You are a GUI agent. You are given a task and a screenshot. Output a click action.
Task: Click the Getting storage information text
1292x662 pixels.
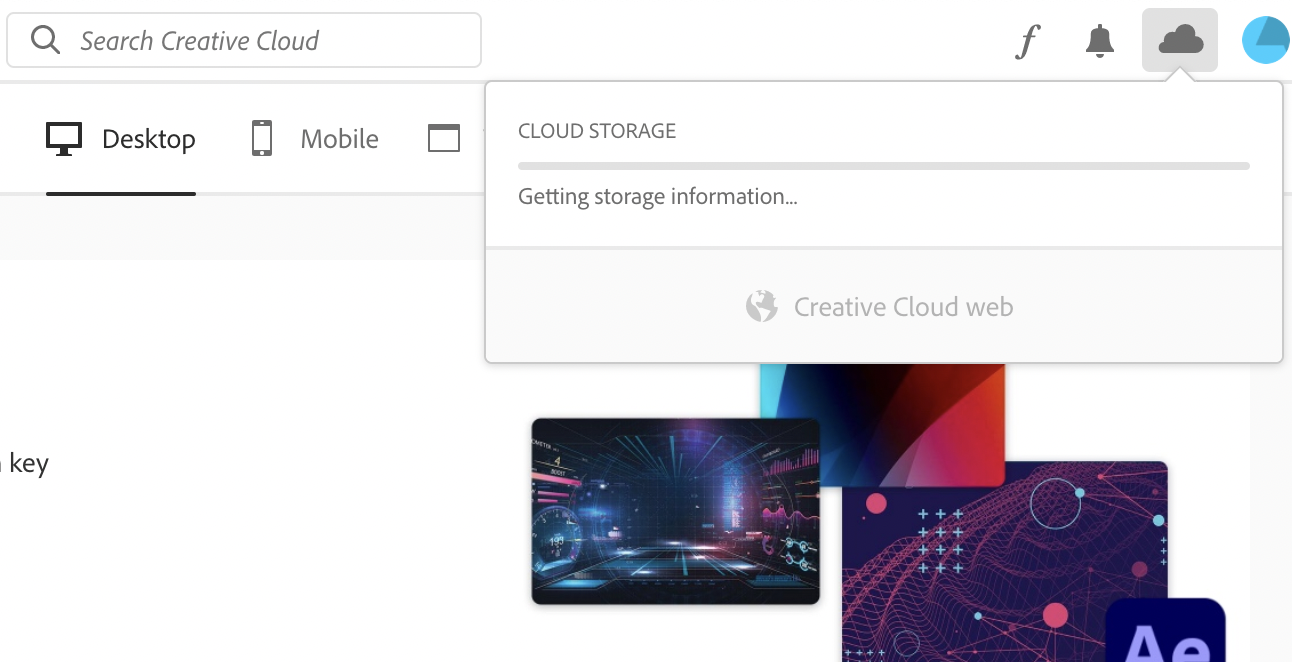tap(657, 196)
